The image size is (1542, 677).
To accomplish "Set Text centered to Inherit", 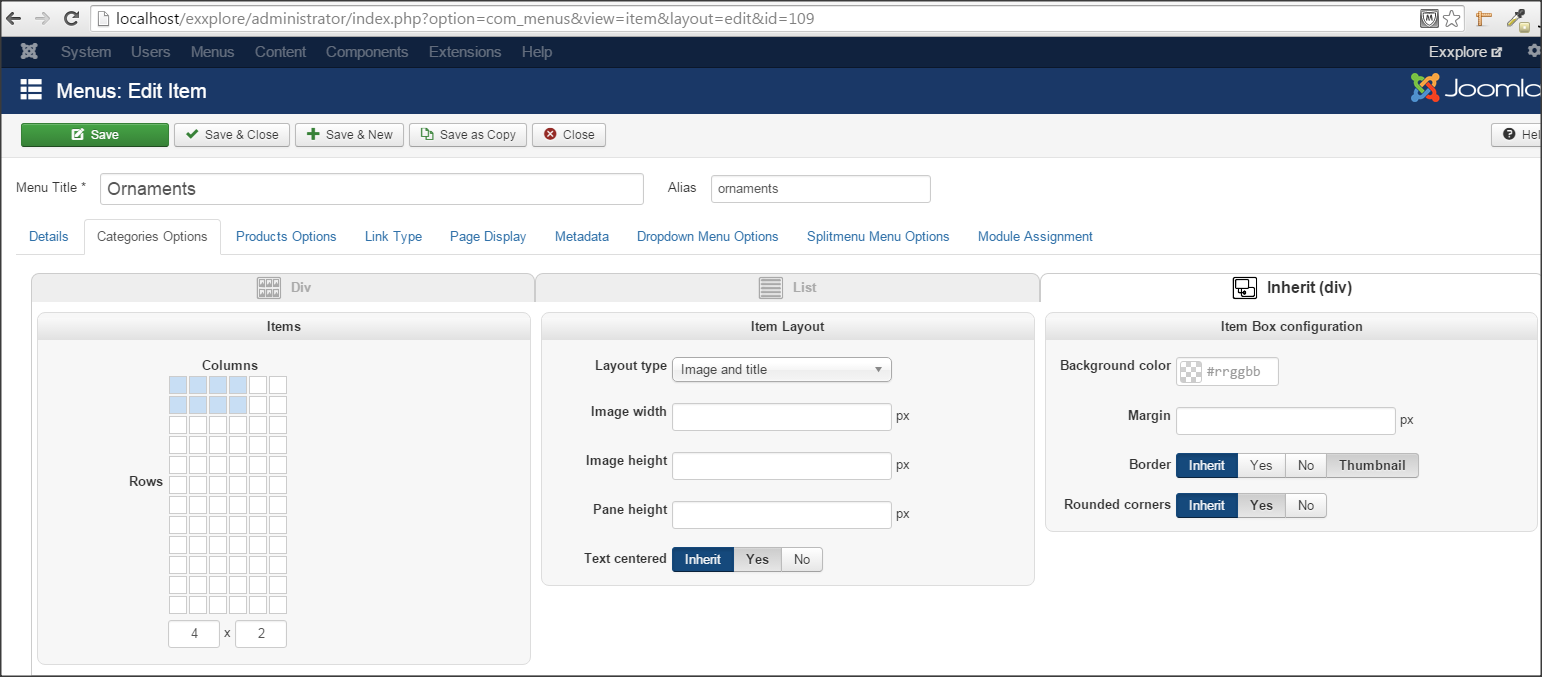I will 703,559.
